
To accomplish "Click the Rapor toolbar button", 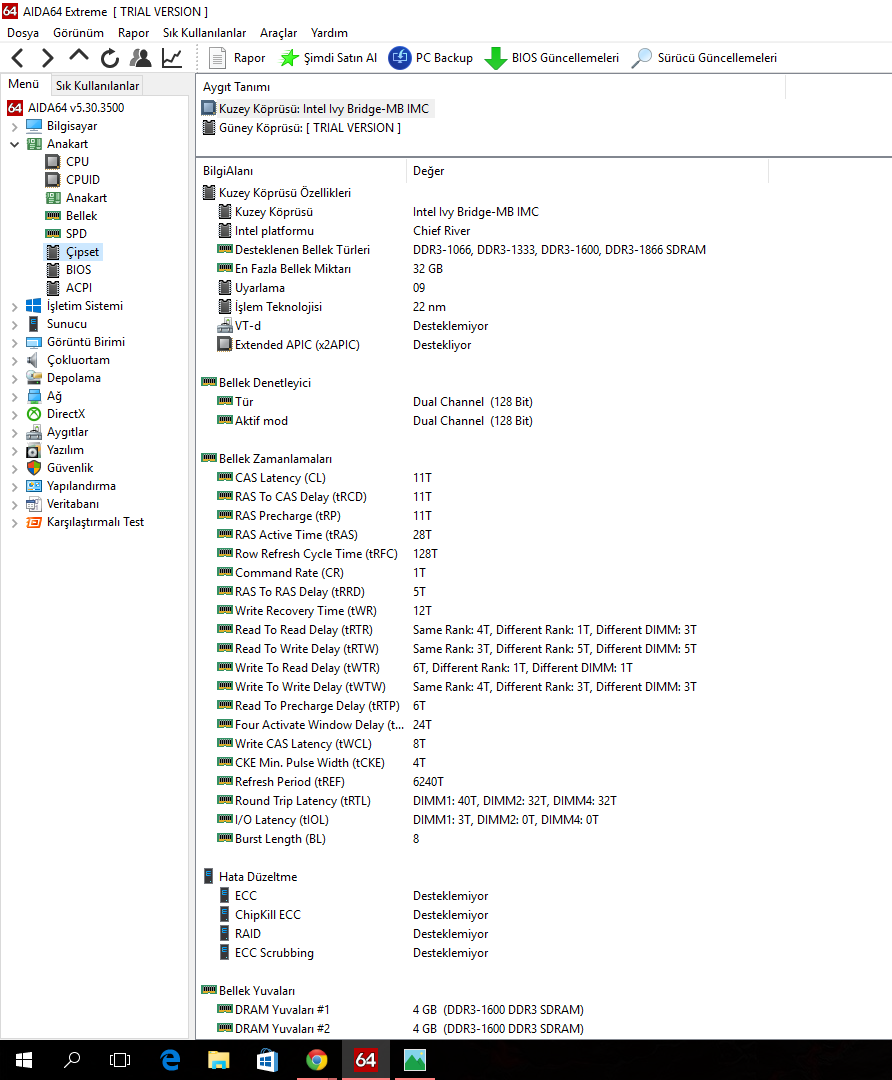I will tap(238, 58).
